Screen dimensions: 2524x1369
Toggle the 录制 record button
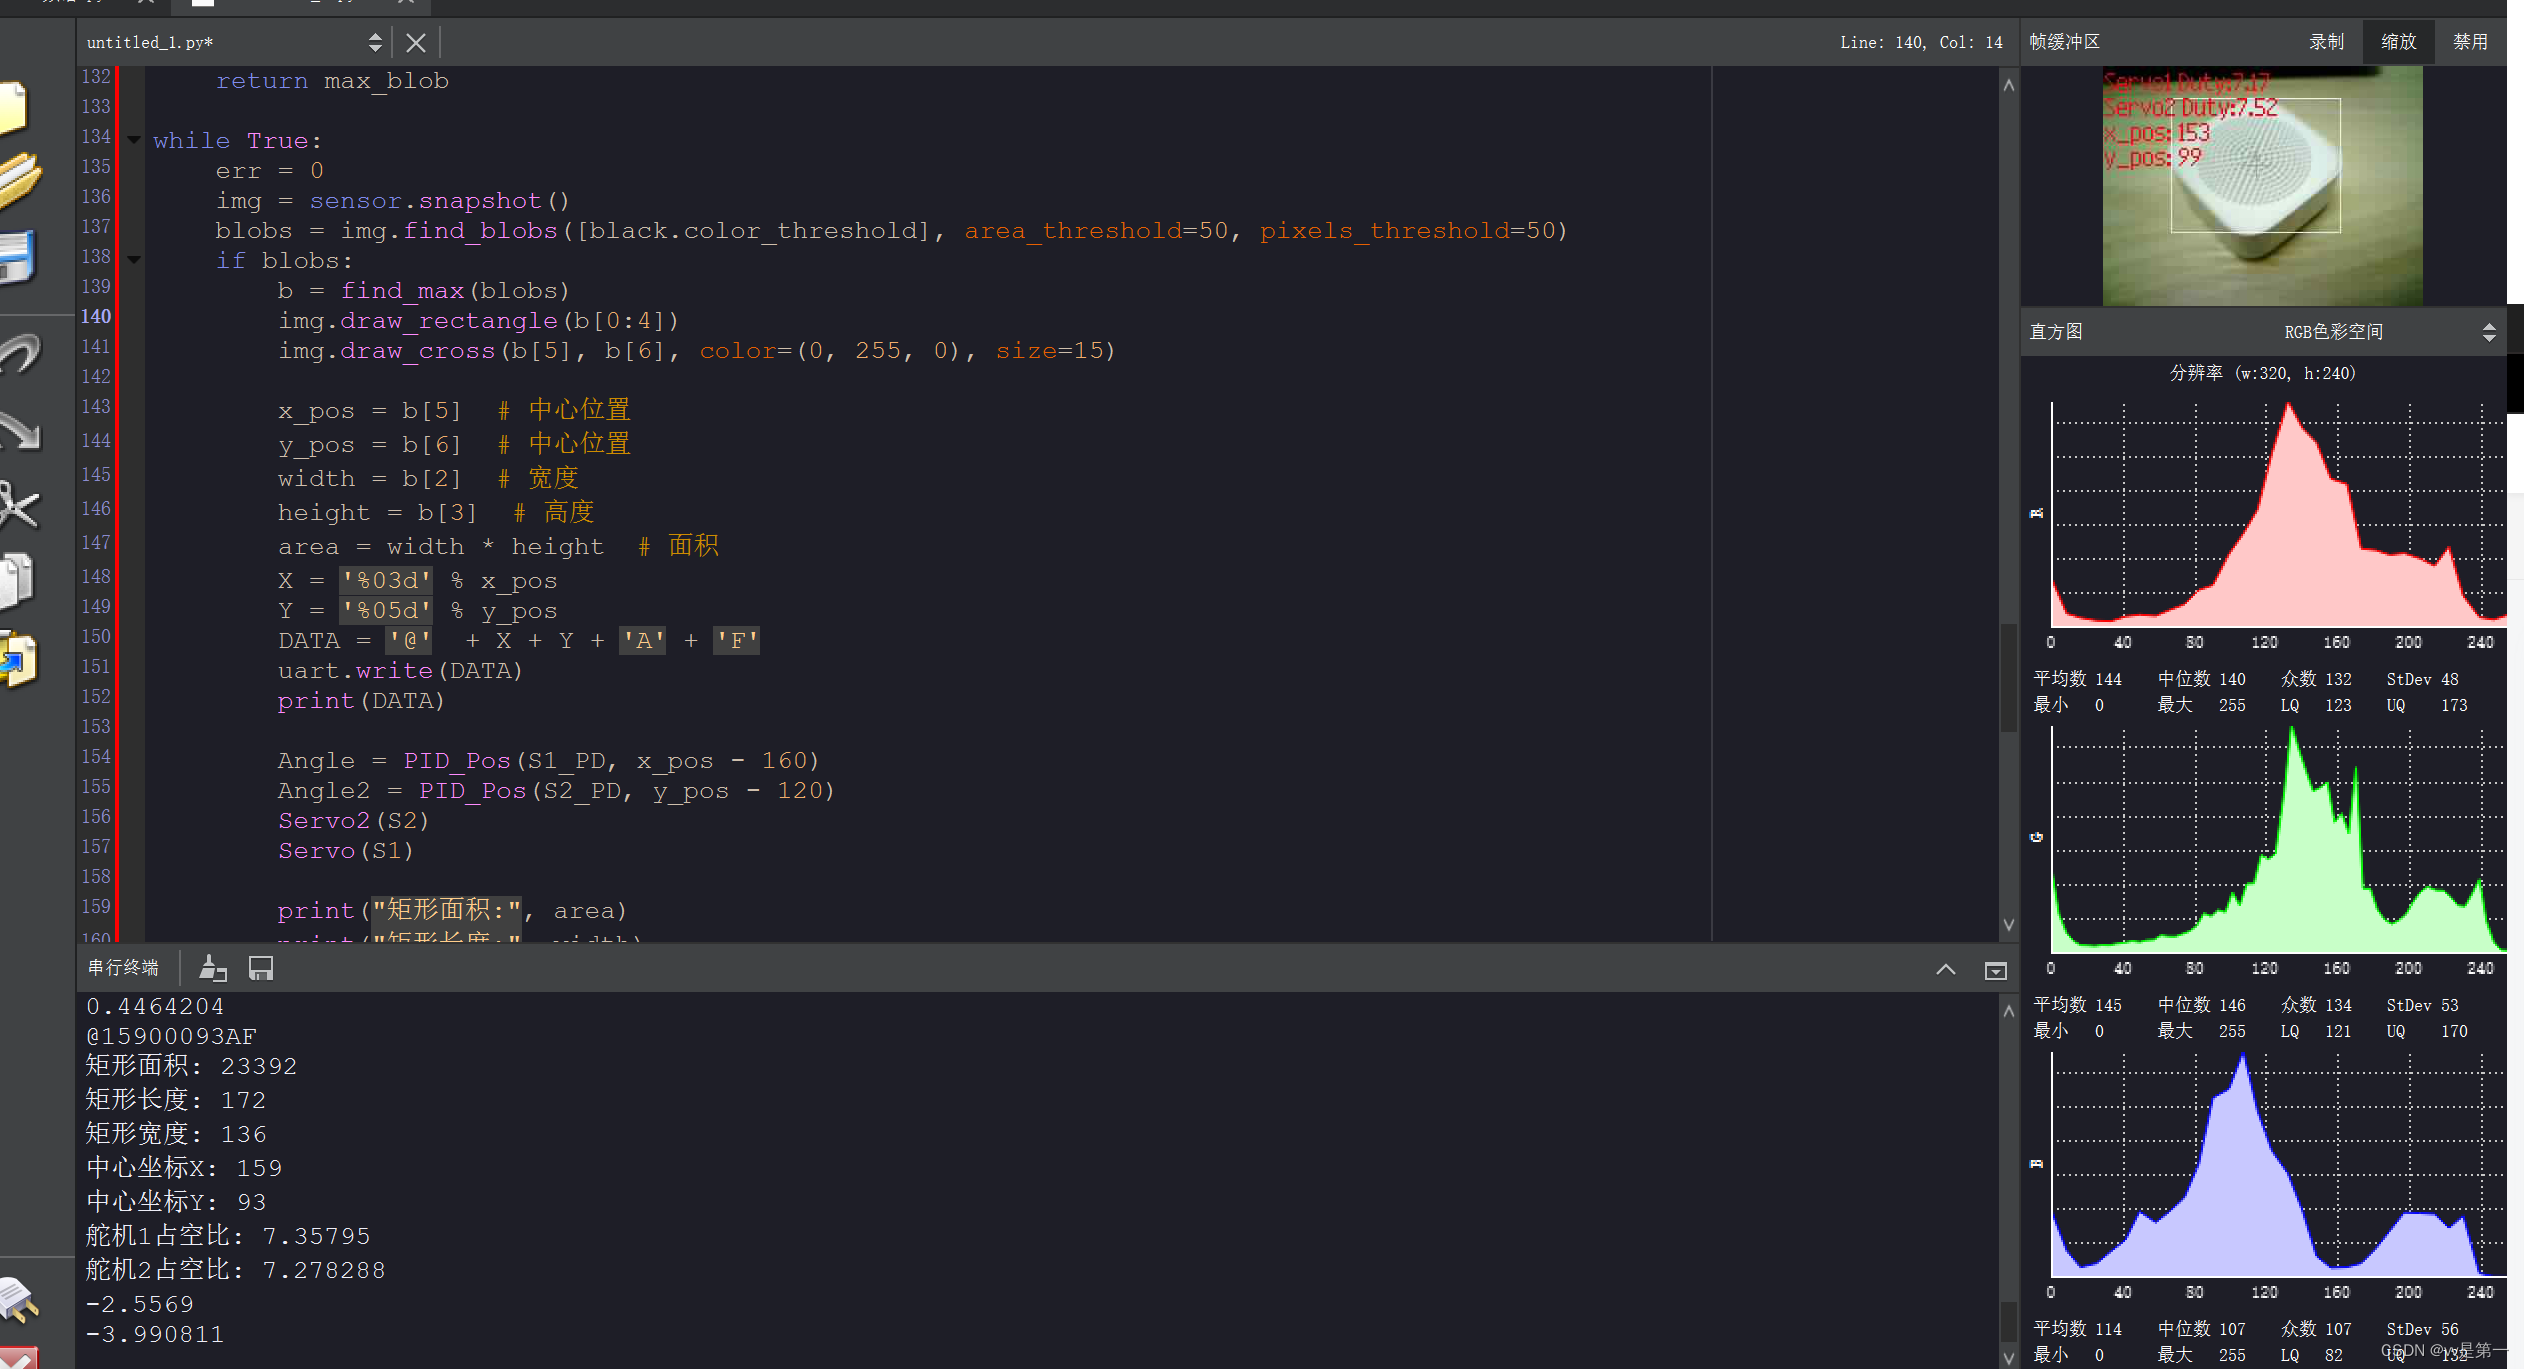click(2326, 42)
